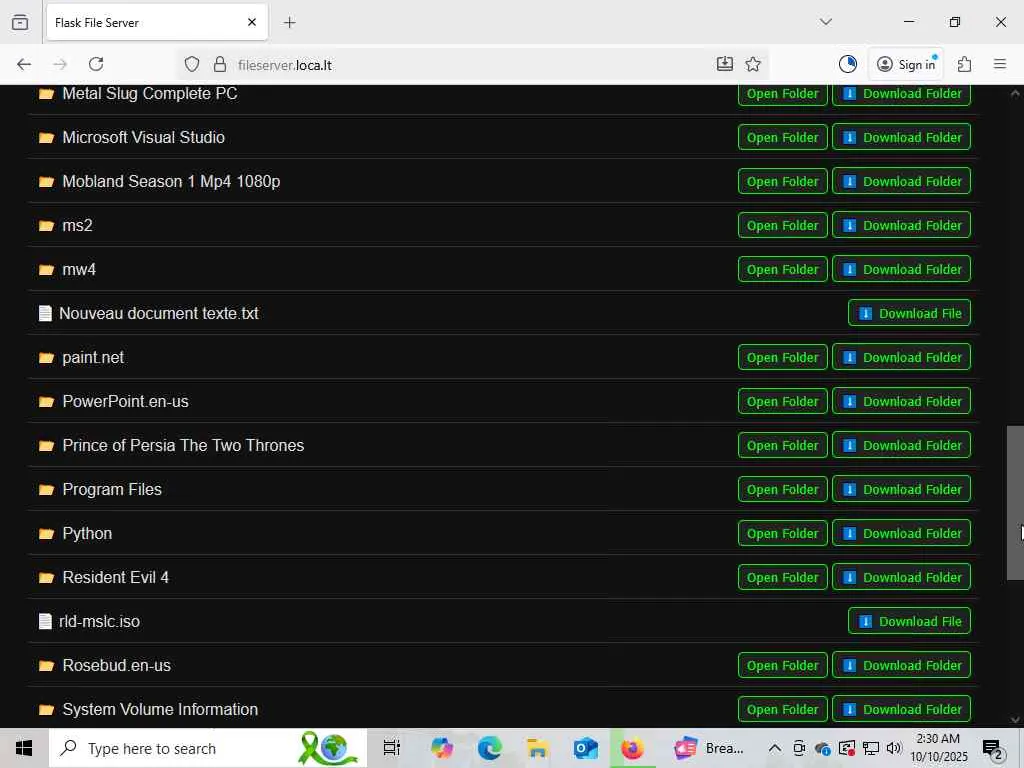Download File Nouveau document texte.txt
1024x768 pixels.
(909, 313)
